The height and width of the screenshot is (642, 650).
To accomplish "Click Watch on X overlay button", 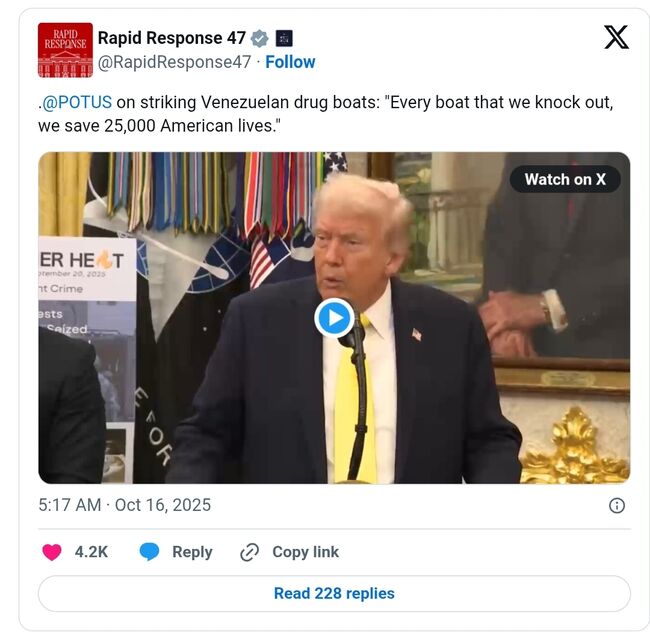I will (565, 179).
